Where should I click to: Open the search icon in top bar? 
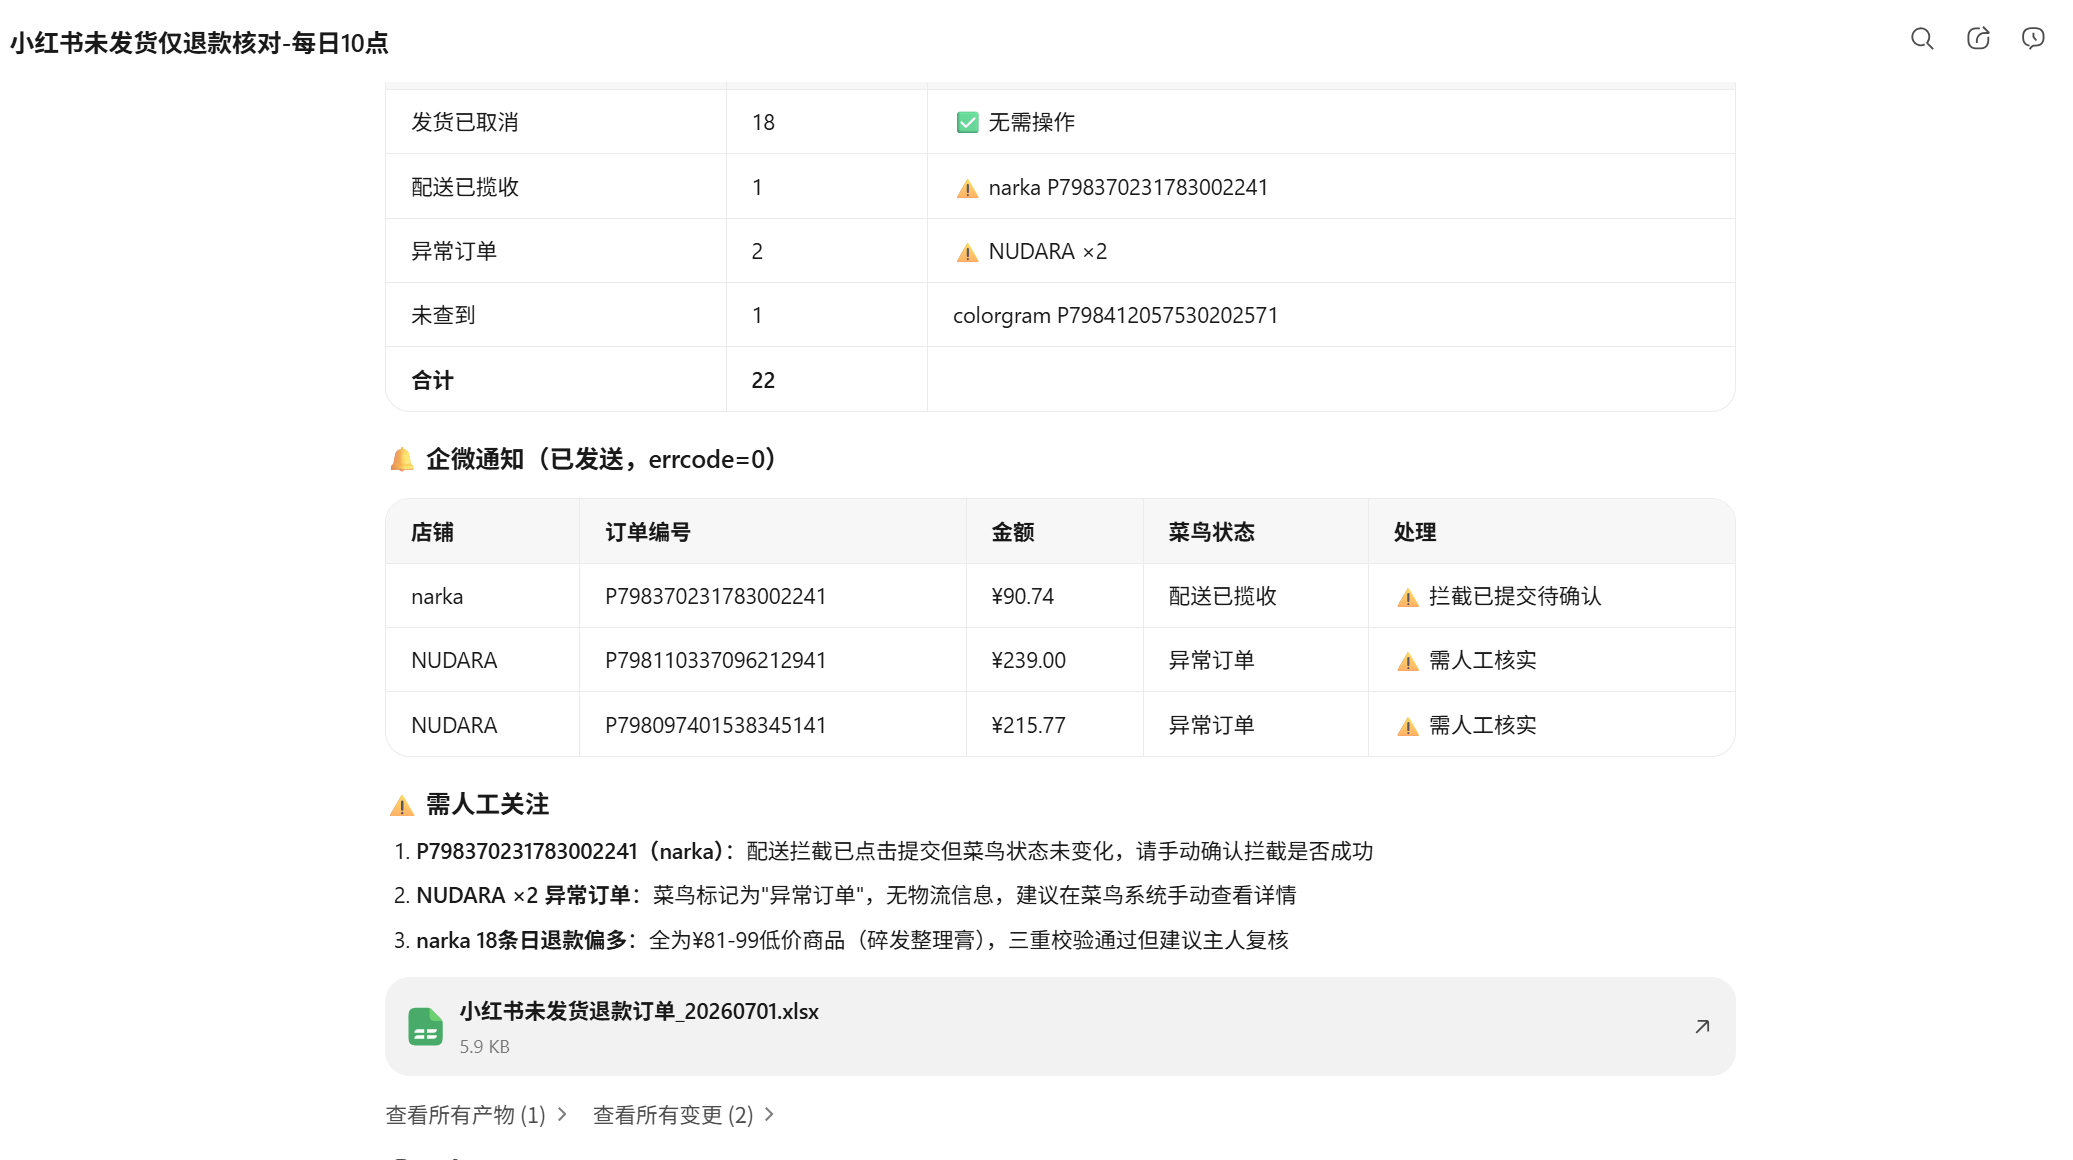pos(1921,39)
